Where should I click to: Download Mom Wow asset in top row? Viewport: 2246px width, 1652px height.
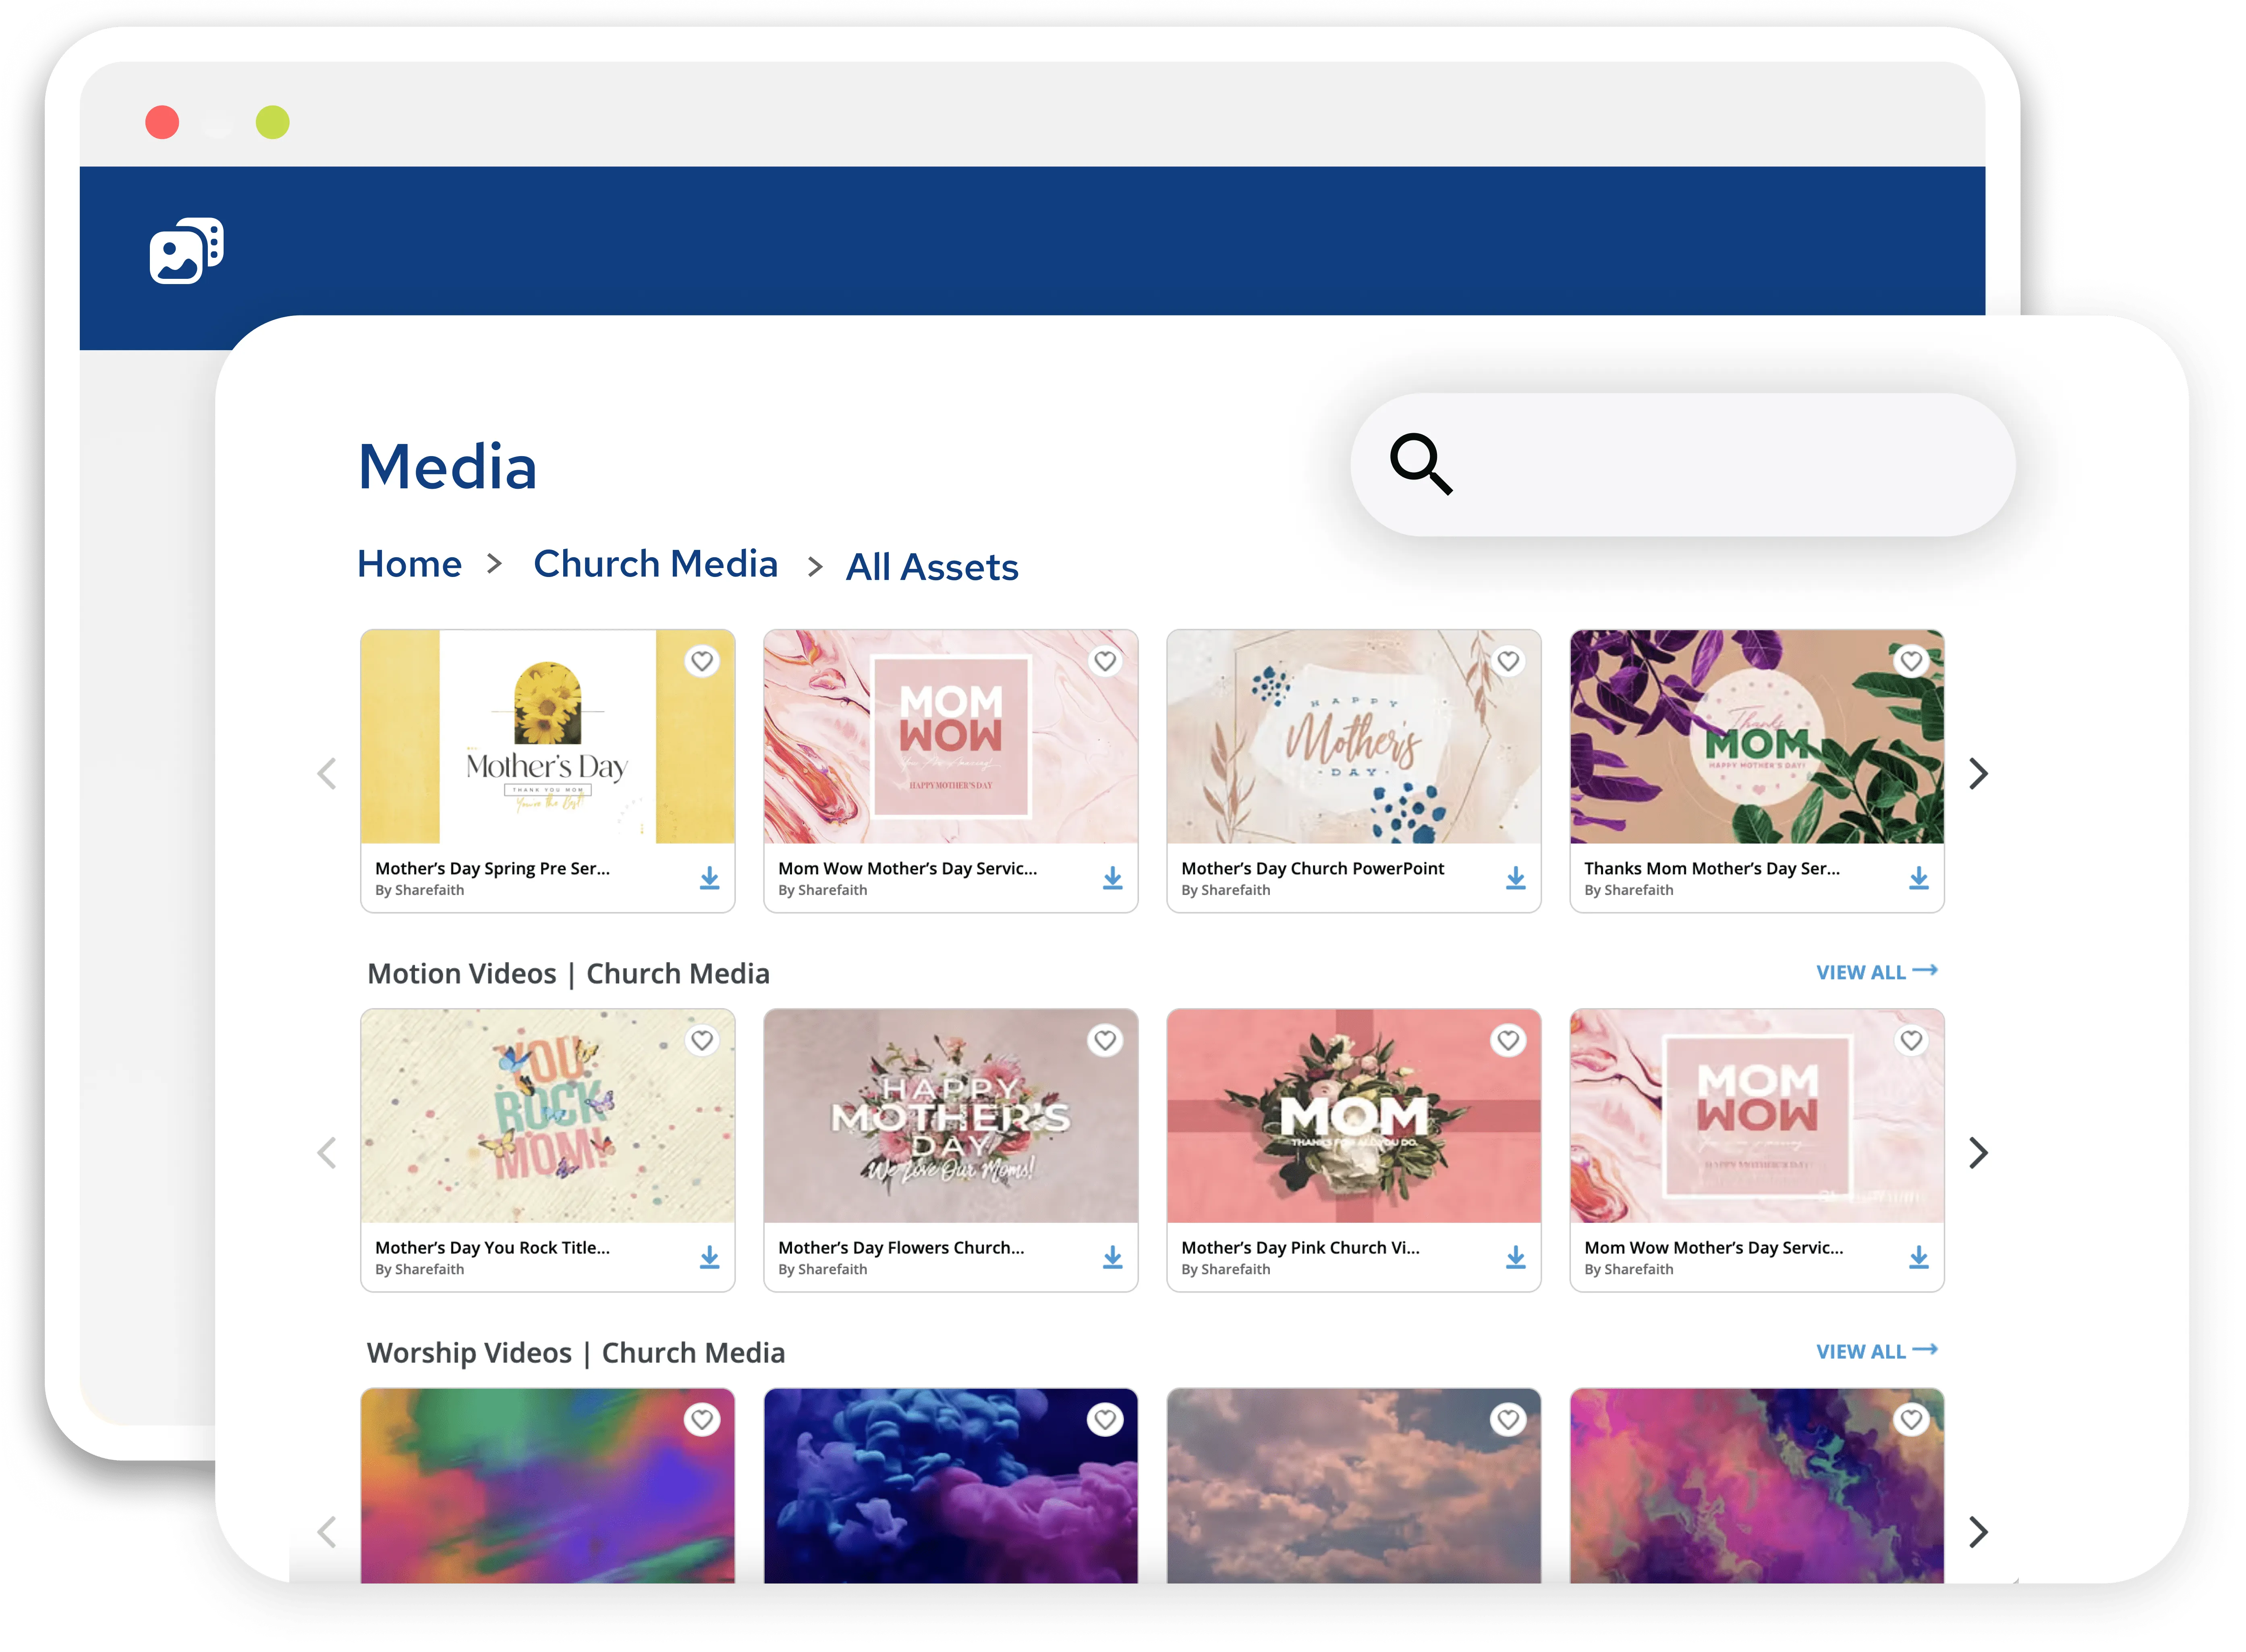pos(1112,878)
